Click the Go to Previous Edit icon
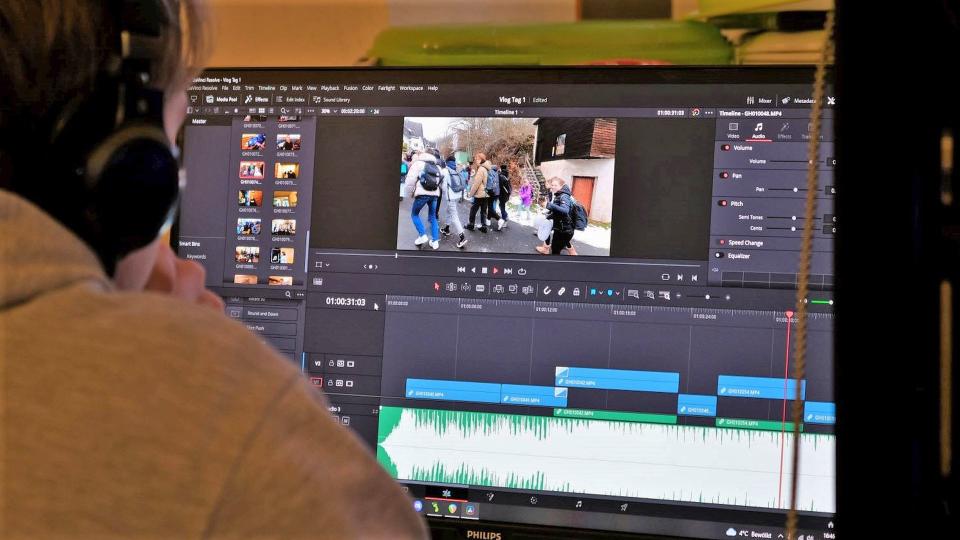960x540 pixels. (694, 278)
